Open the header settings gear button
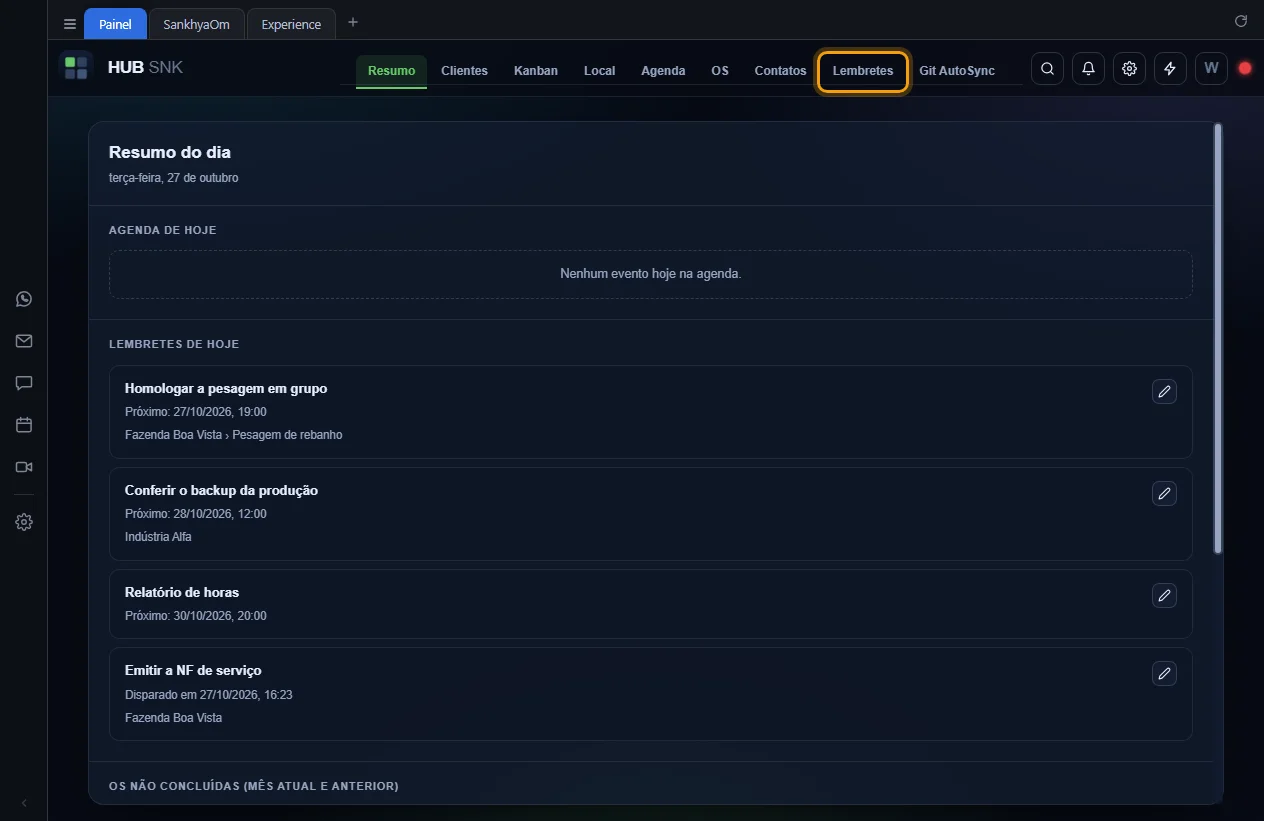 pos(1129,68)
